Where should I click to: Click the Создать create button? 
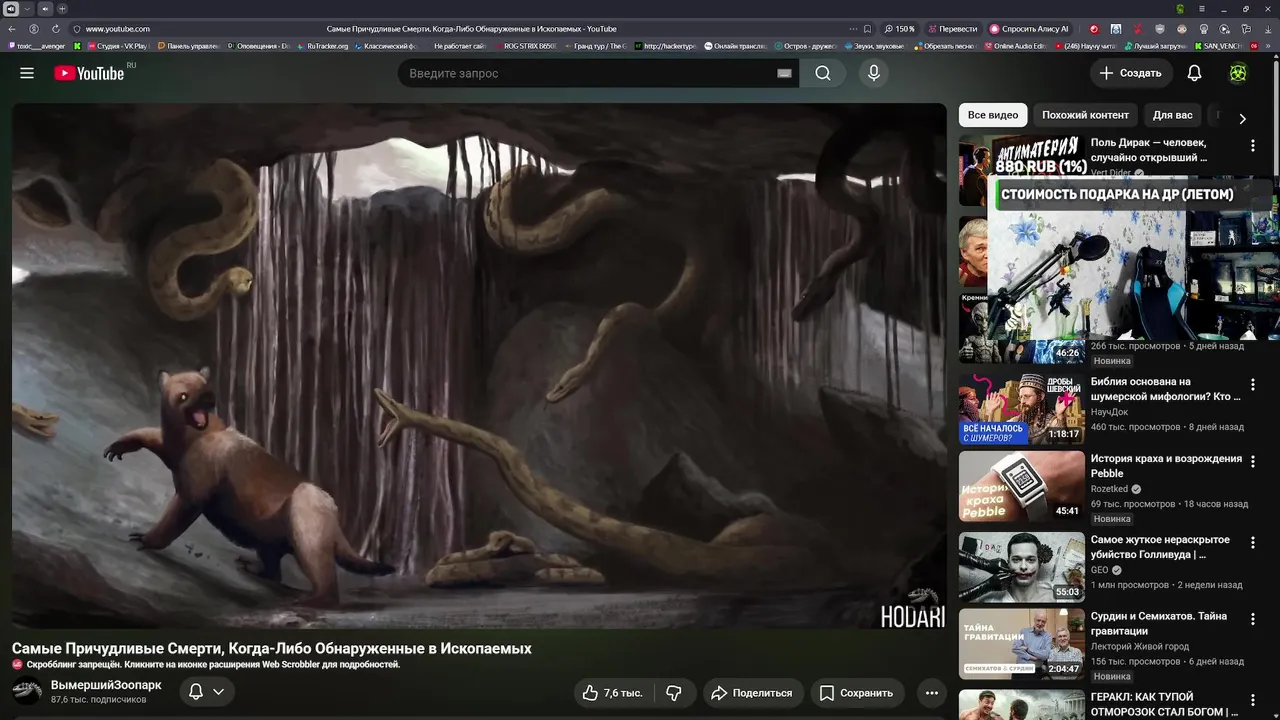1131,73
